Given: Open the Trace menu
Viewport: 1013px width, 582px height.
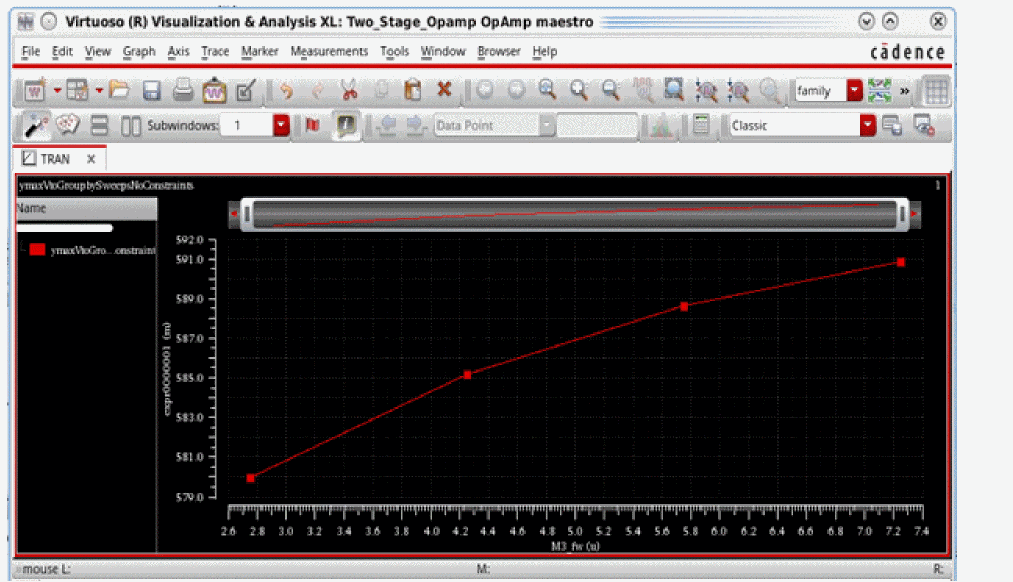Looking at the screenshot, I should (215, 51).
